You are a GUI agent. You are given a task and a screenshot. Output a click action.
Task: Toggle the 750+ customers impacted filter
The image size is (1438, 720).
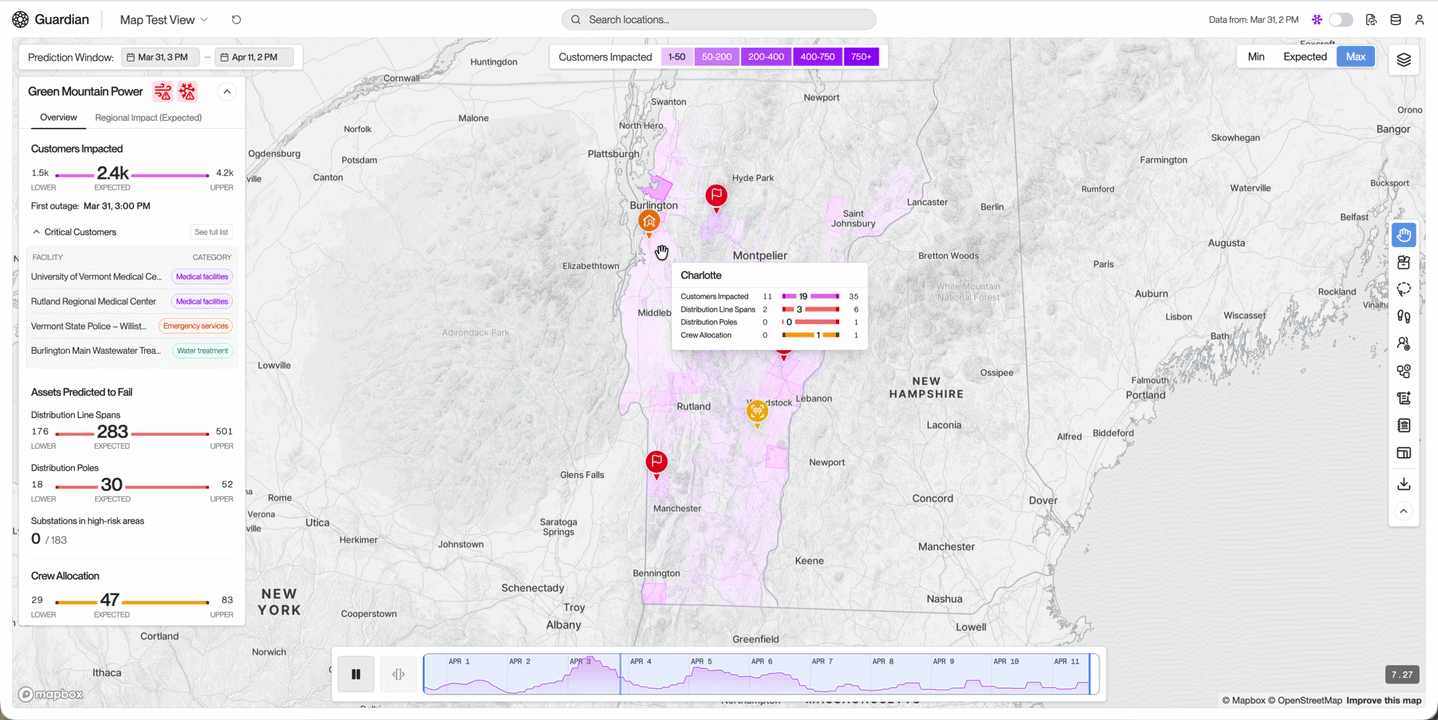(x=862, y=57)
